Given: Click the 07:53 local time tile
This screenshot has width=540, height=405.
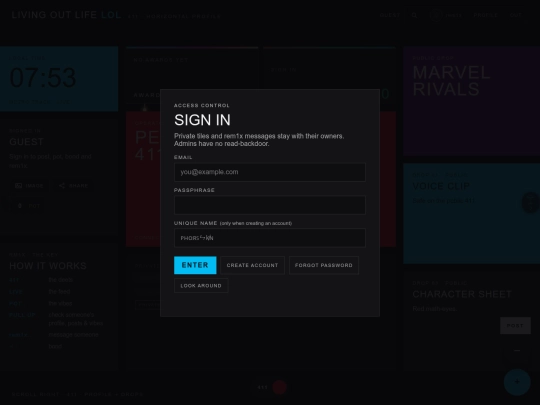Looking at the screenshot, I should [x=59, y=79].
